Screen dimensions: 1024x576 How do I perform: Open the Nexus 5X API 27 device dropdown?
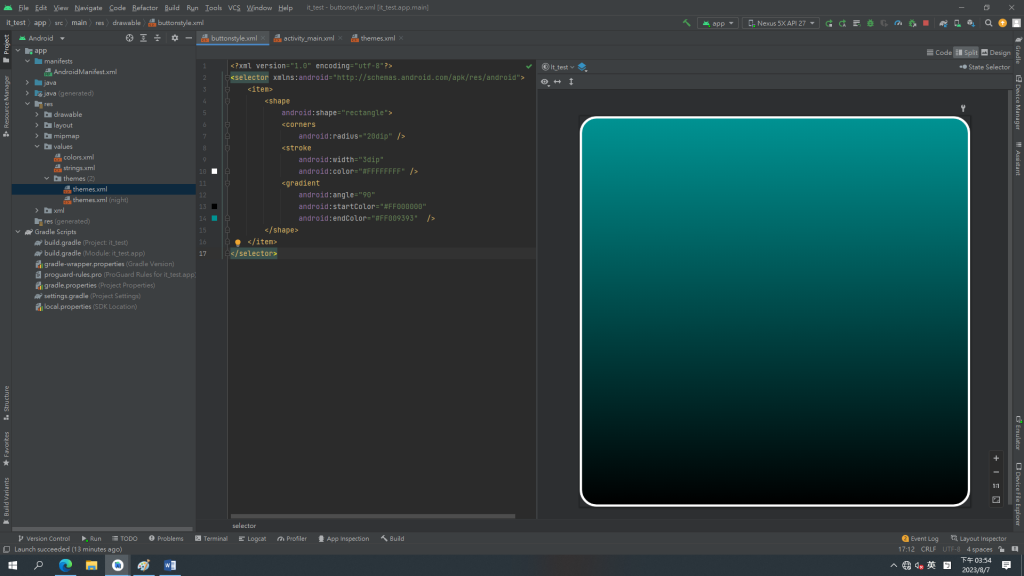[x=781, y=23]
